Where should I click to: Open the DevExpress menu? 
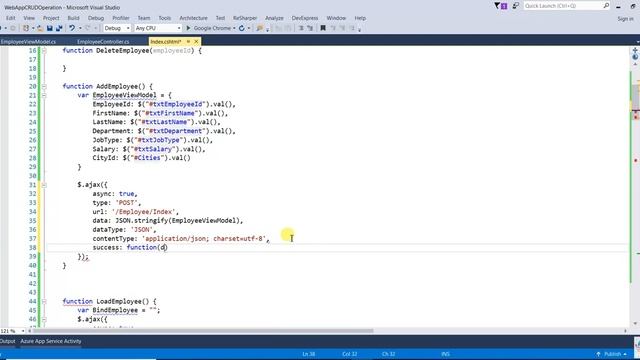(305, 18)
